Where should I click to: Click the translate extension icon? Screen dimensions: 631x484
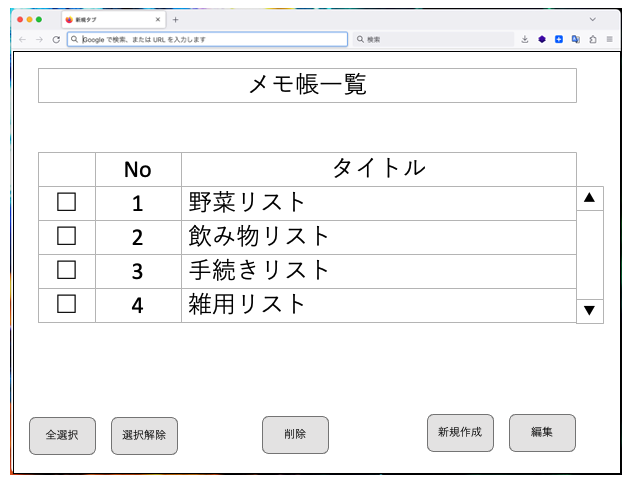576,39
